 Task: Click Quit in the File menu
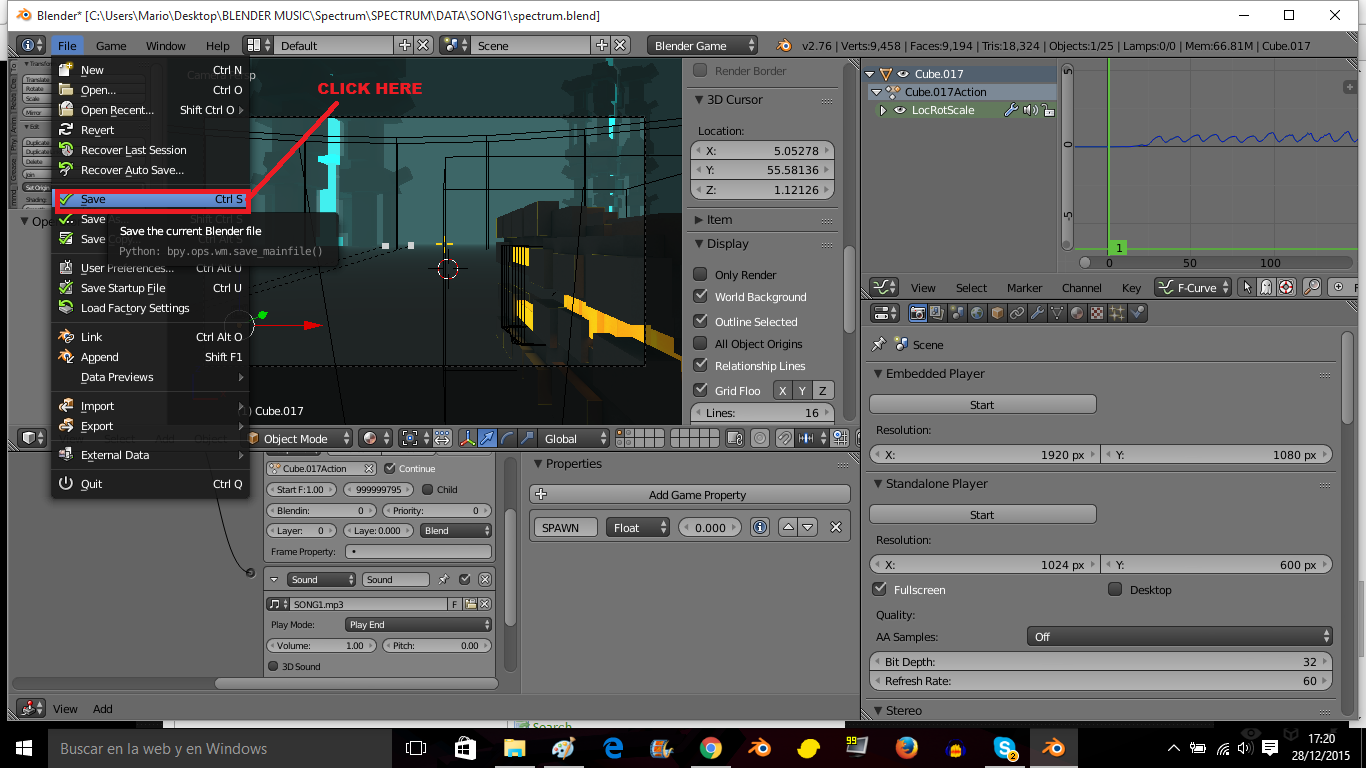150,484
